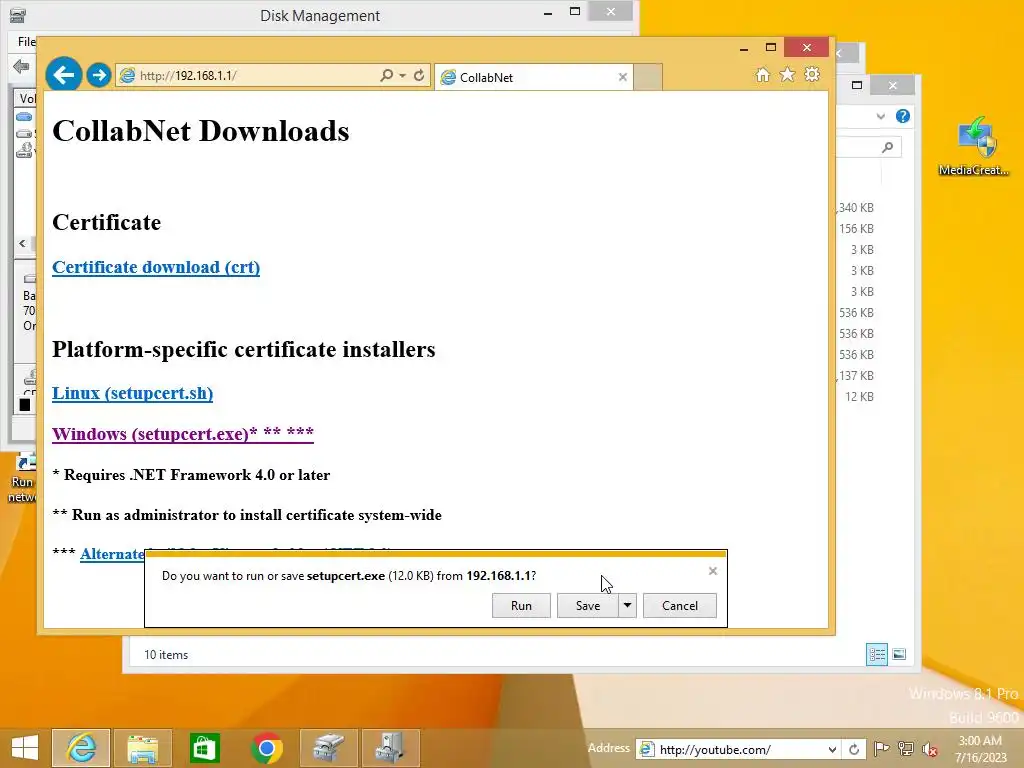This screenshot has width=1024, height=768.
Task: Select the CollabNet browser tab
Action: [534, 77]
